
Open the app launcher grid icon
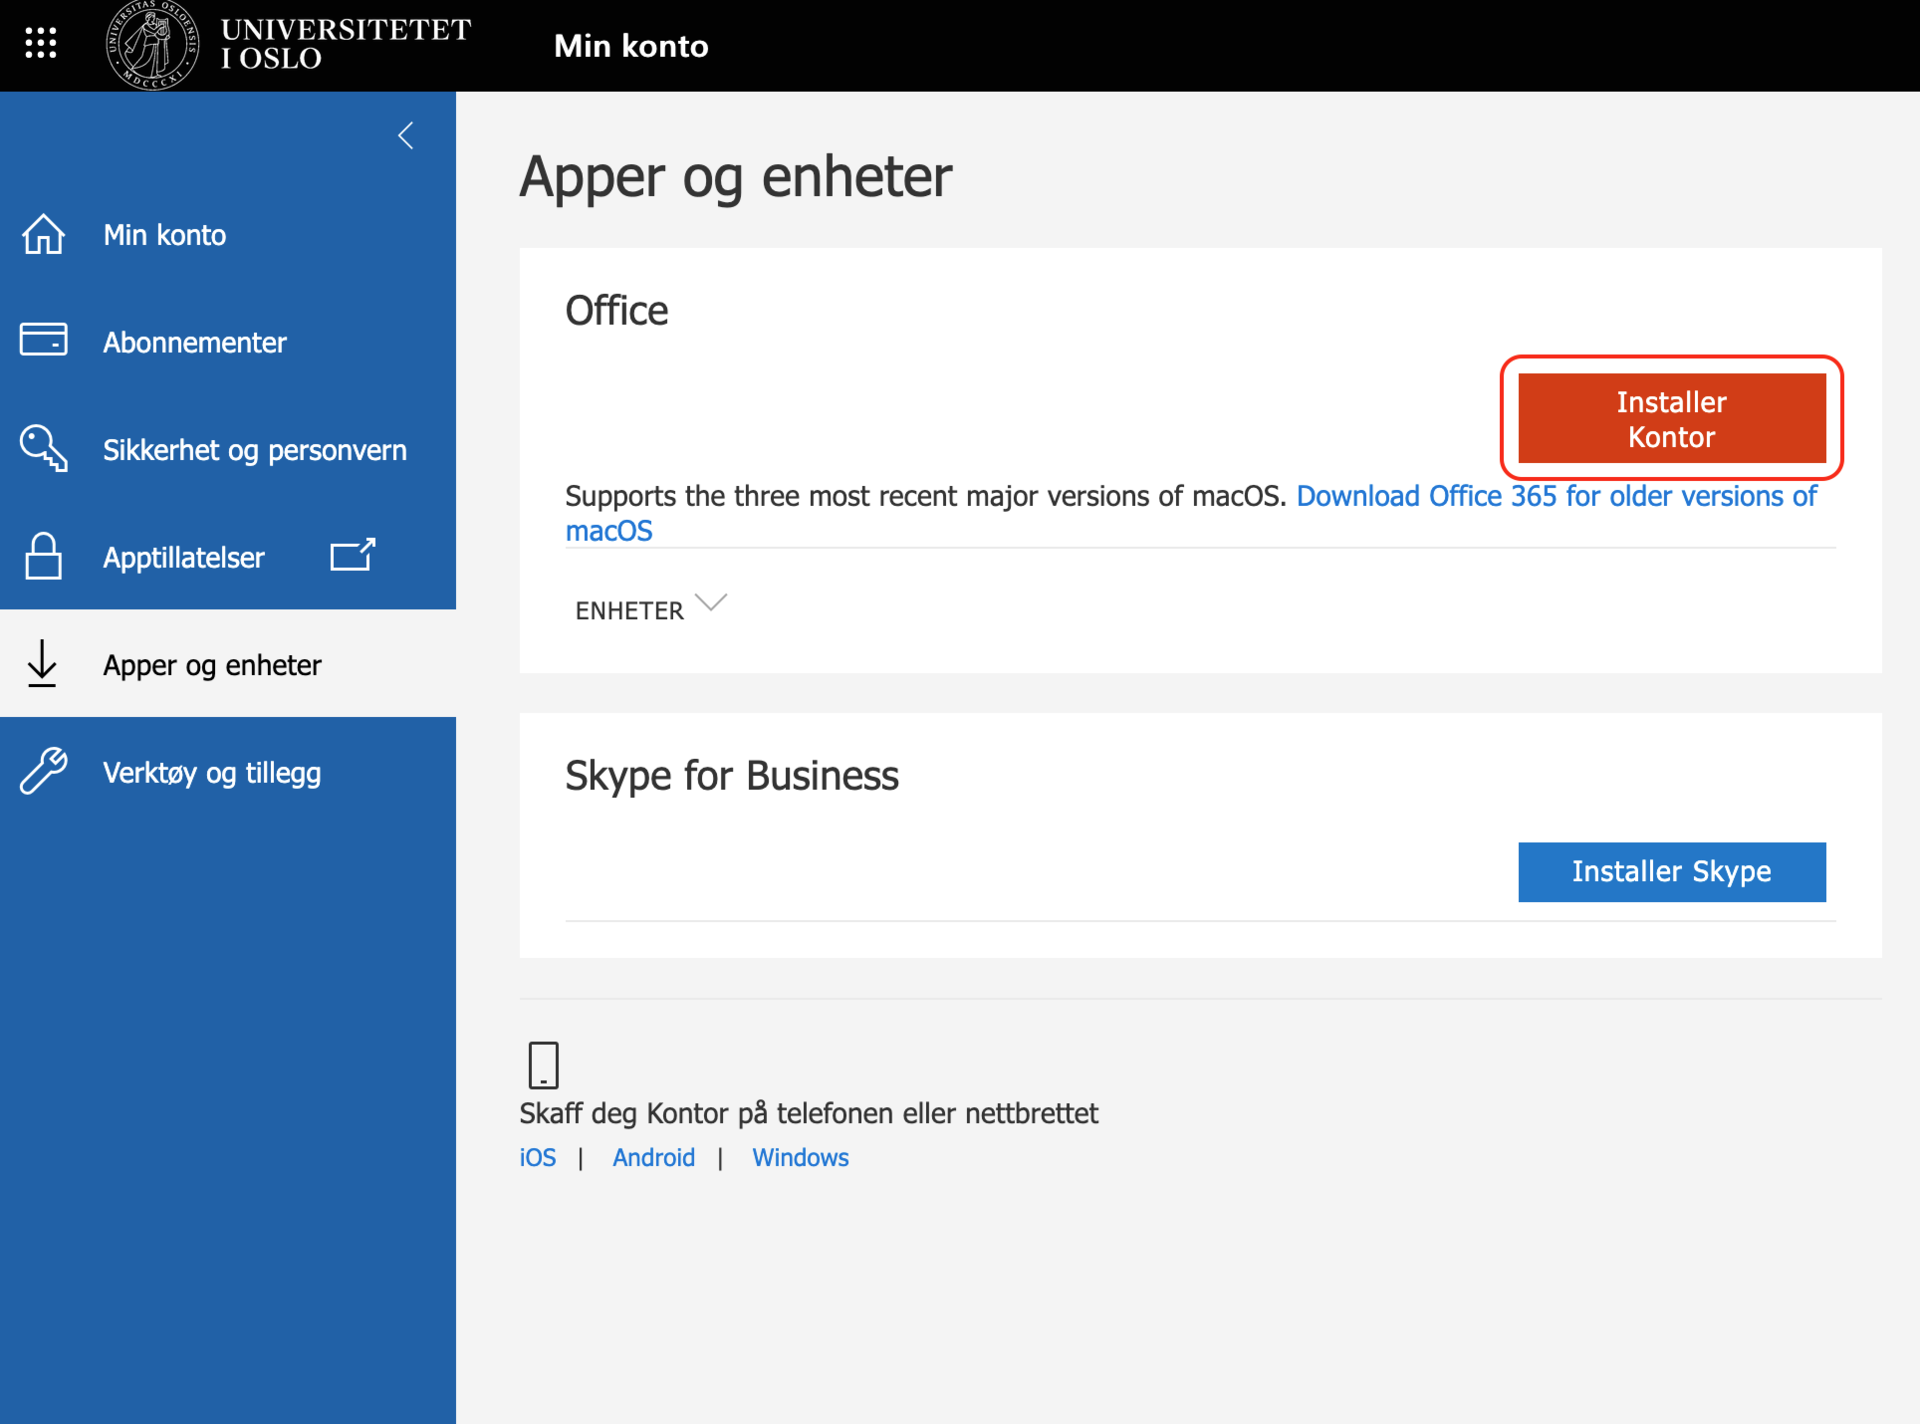pos(41,43)
